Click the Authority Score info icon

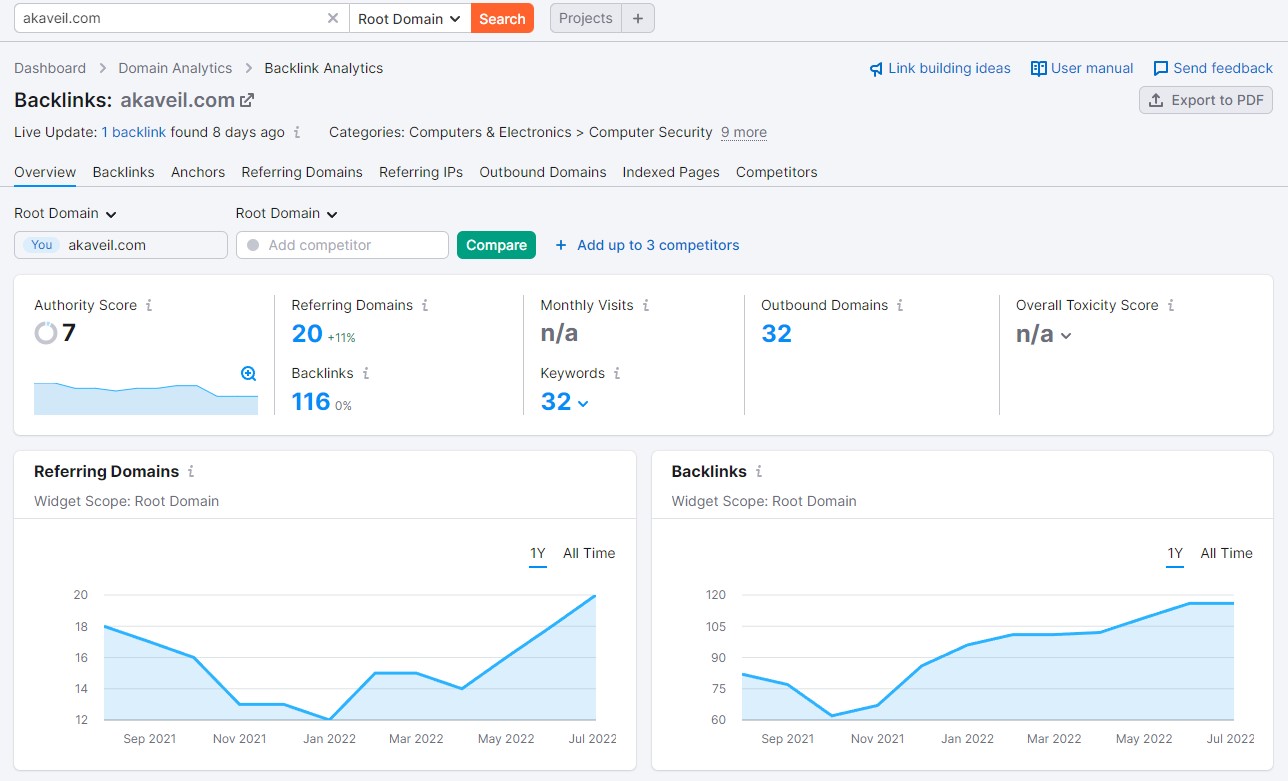point(149,306)
